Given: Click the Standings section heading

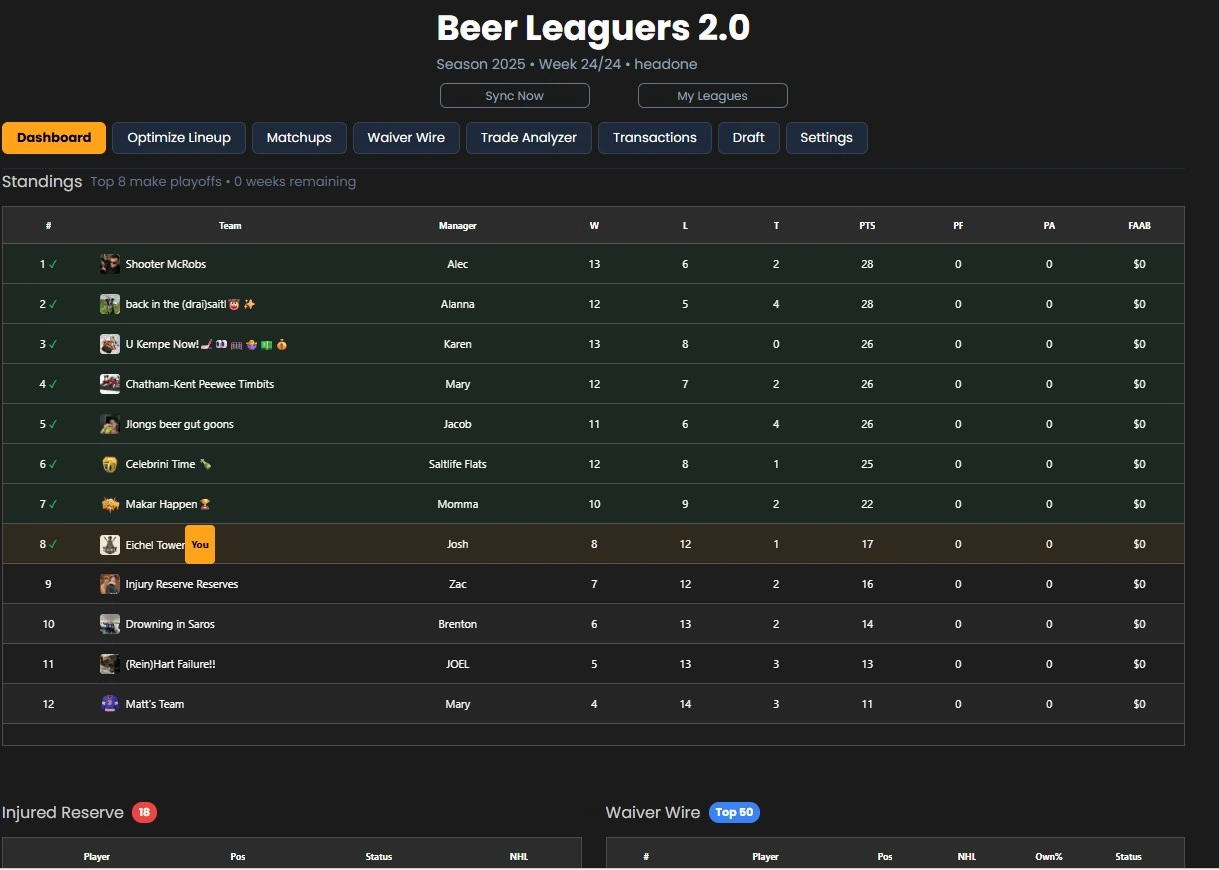Looking at the screenshot, I should (x=42, y=182).
